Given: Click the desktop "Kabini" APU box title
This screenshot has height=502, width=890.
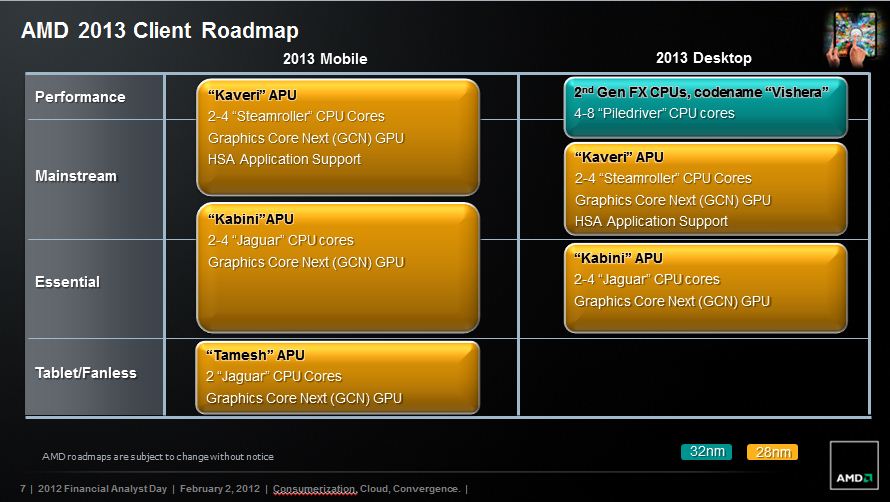Looking at the screenshot, I should [x=618, y=258].
